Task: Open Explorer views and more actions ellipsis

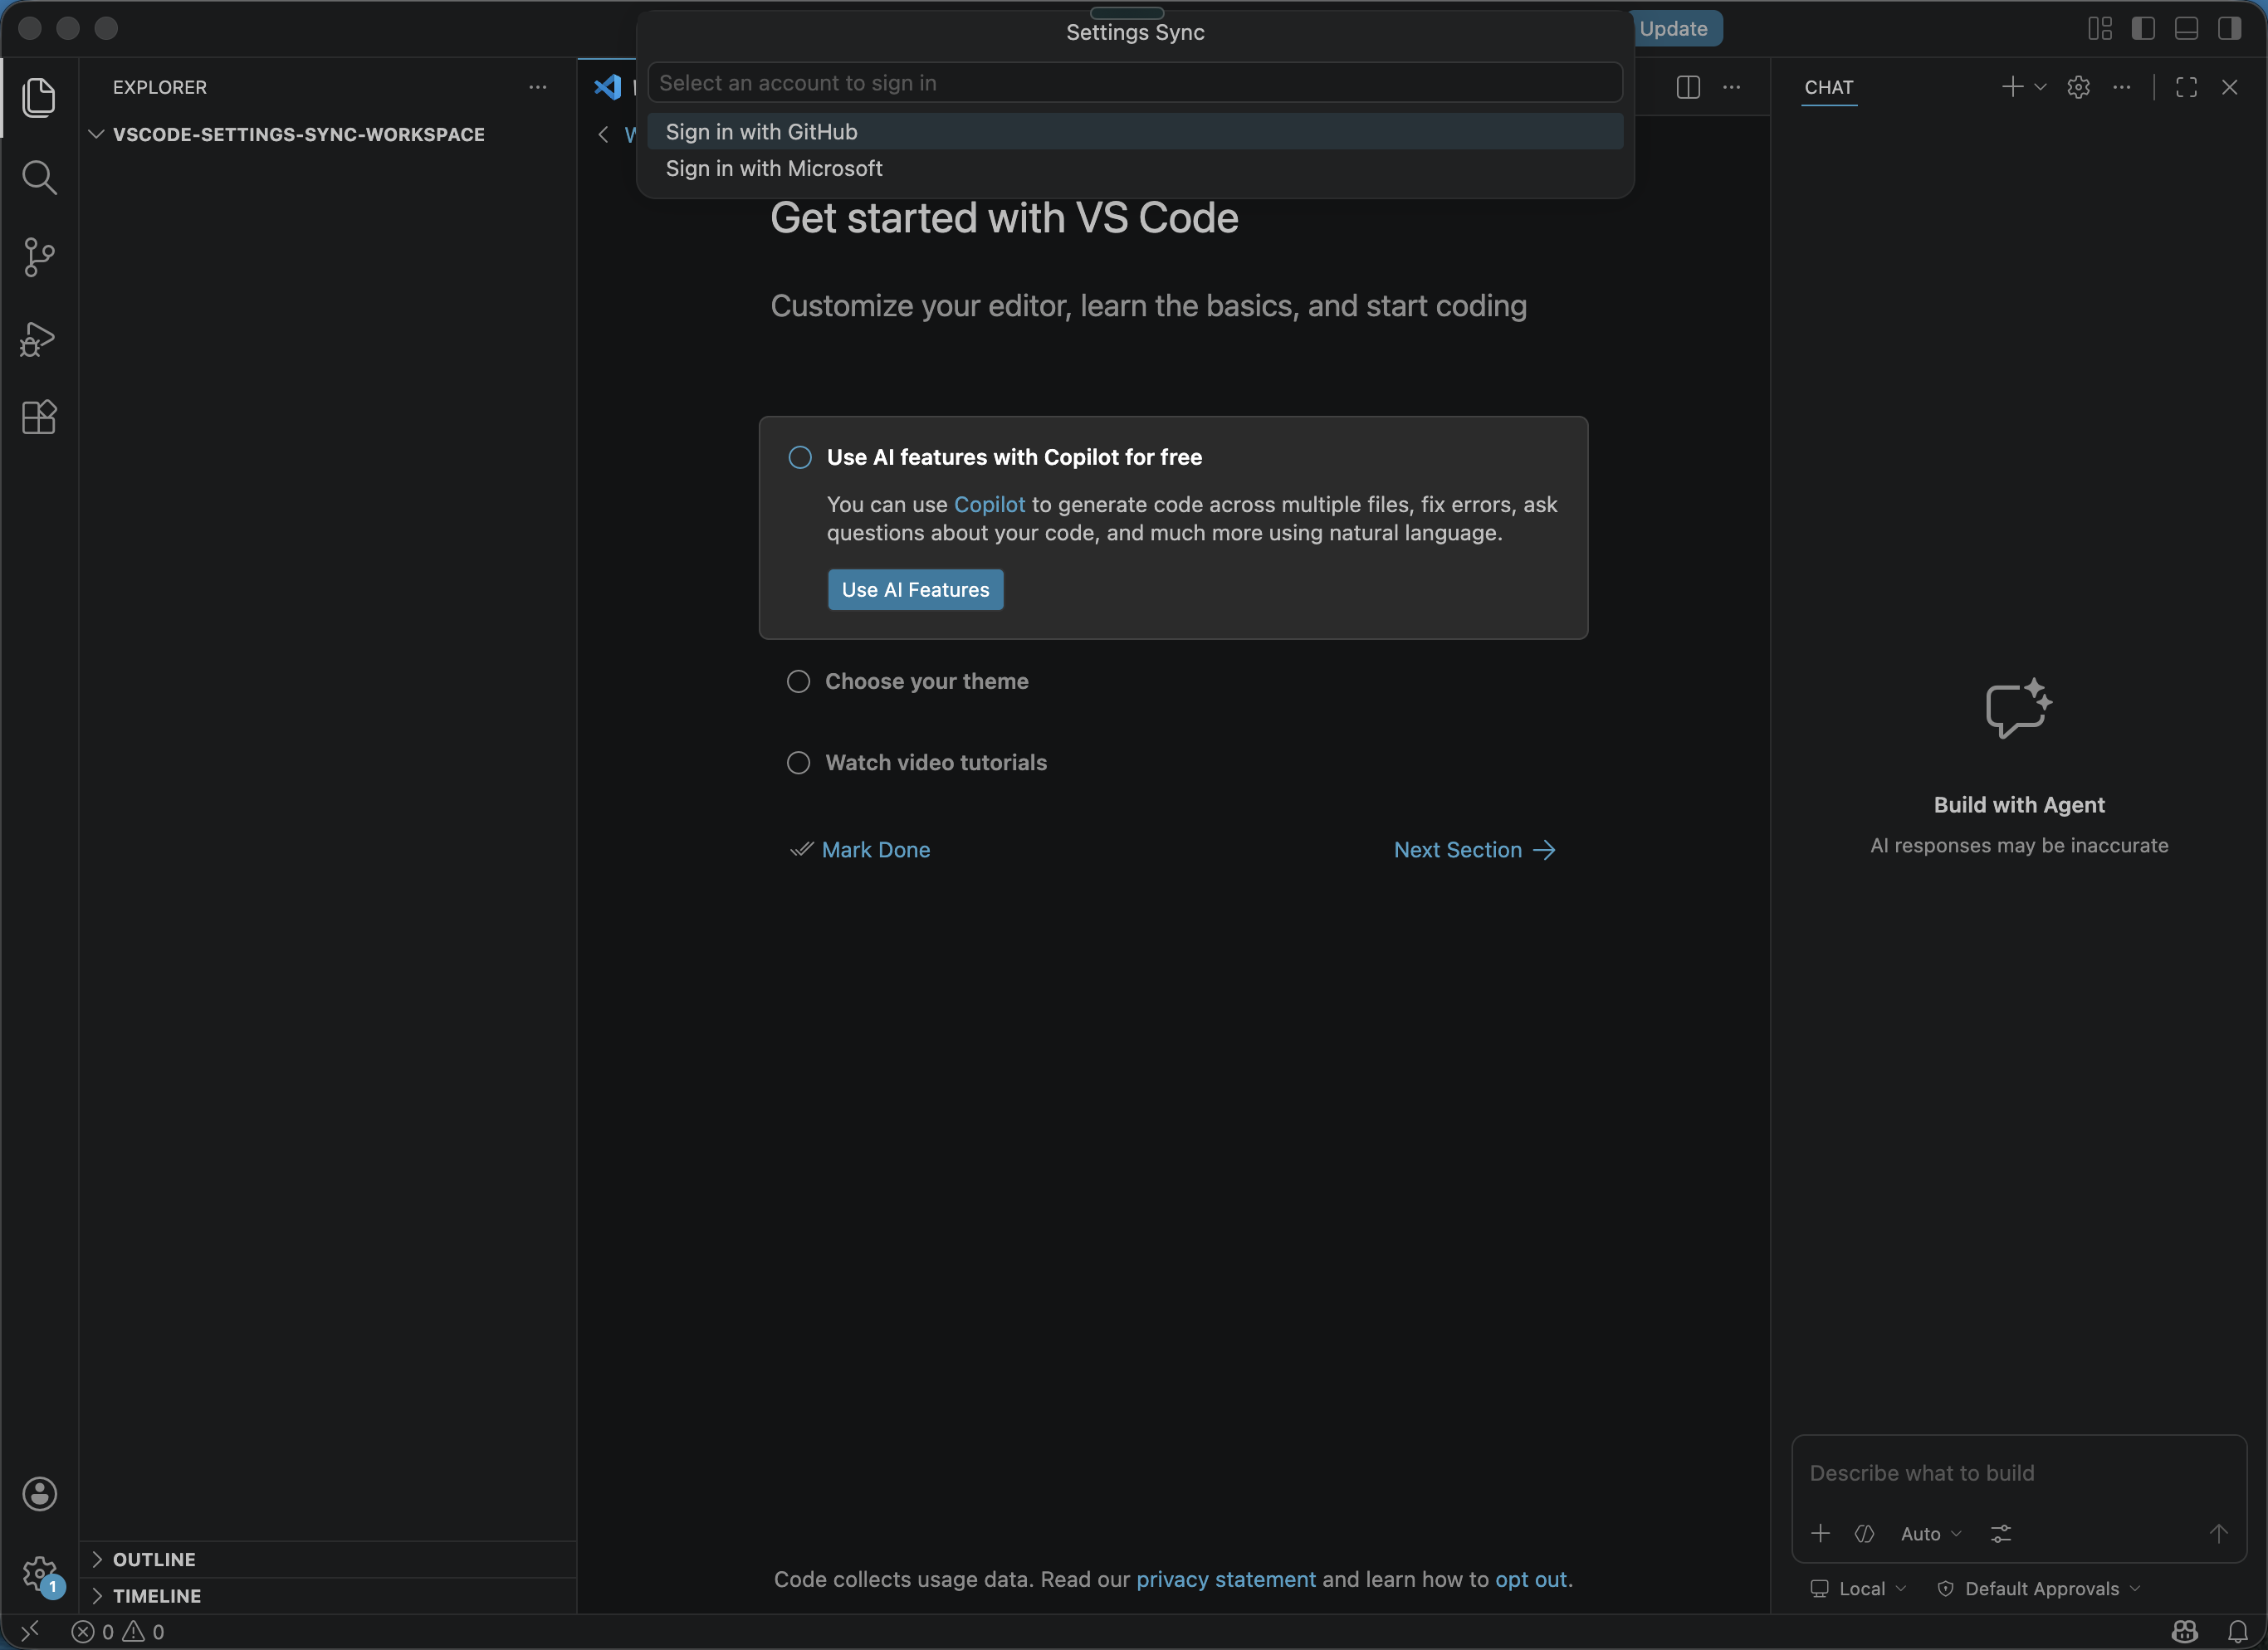Action: (x=538, y=87)
